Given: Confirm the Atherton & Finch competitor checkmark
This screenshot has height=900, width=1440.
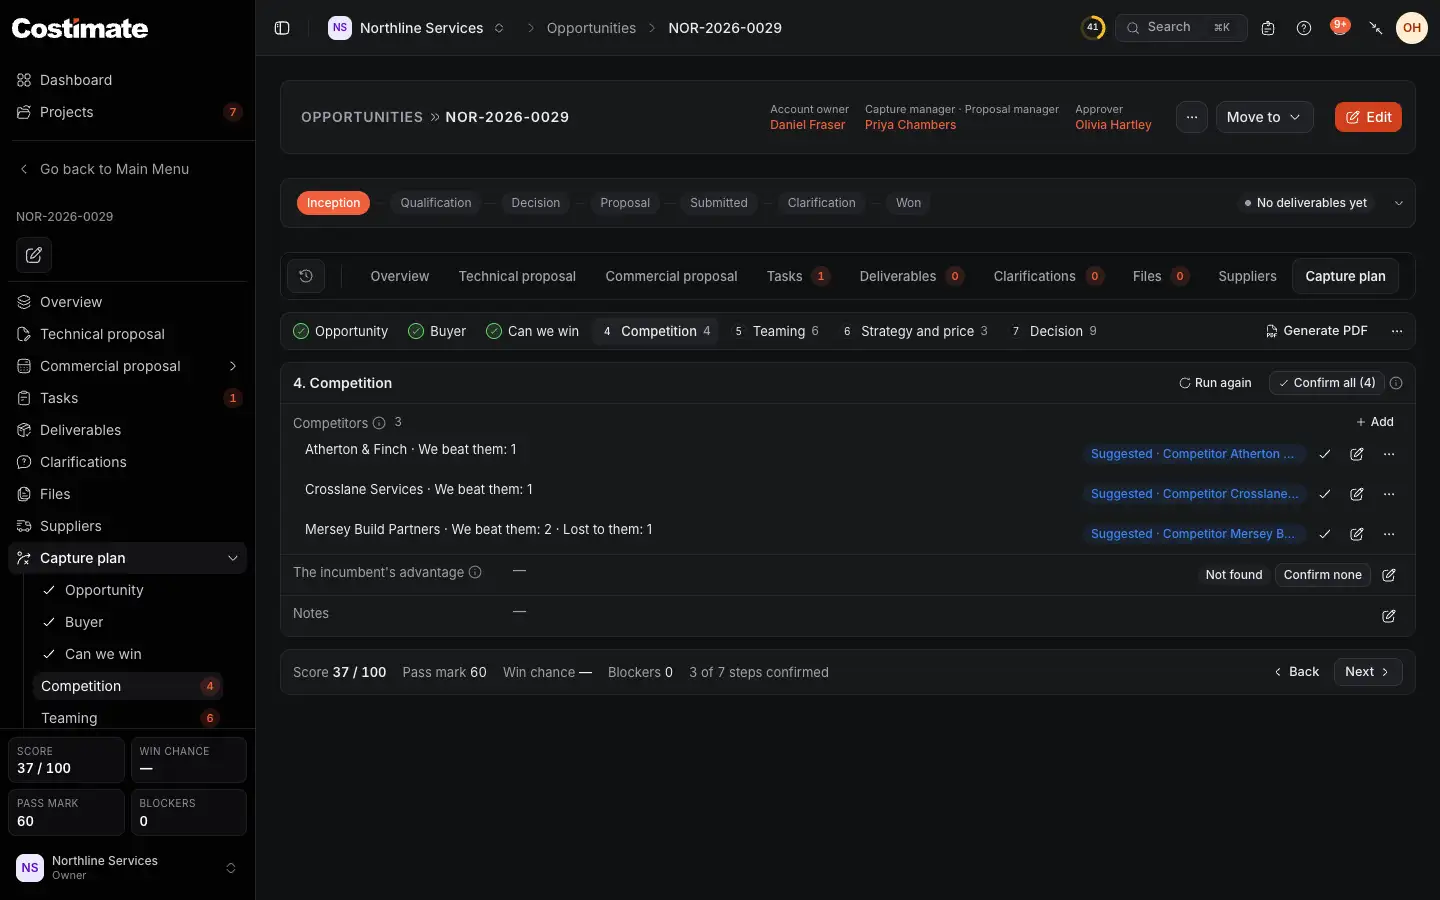Looking at the screenshot, I should 1325,454.
